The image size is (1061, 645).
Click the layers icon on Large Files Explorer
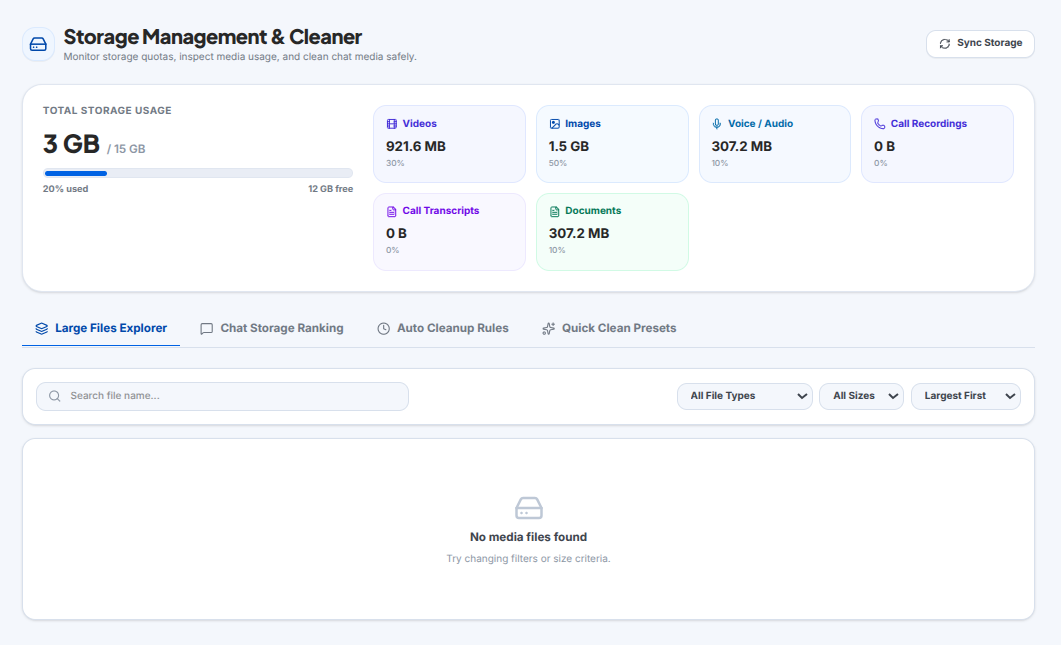(x=41, y=328)
